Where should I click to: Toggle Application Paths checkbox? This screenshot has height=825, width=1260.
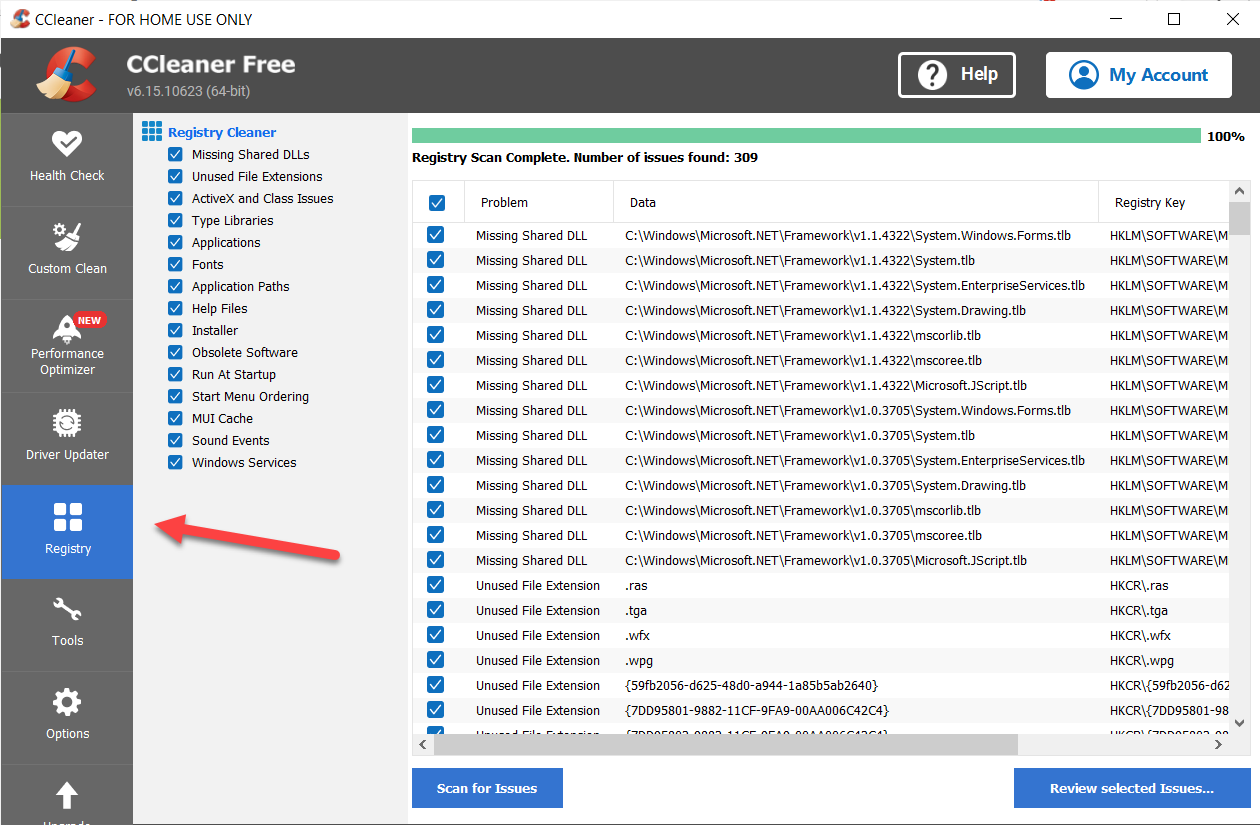tap(176, 286)
